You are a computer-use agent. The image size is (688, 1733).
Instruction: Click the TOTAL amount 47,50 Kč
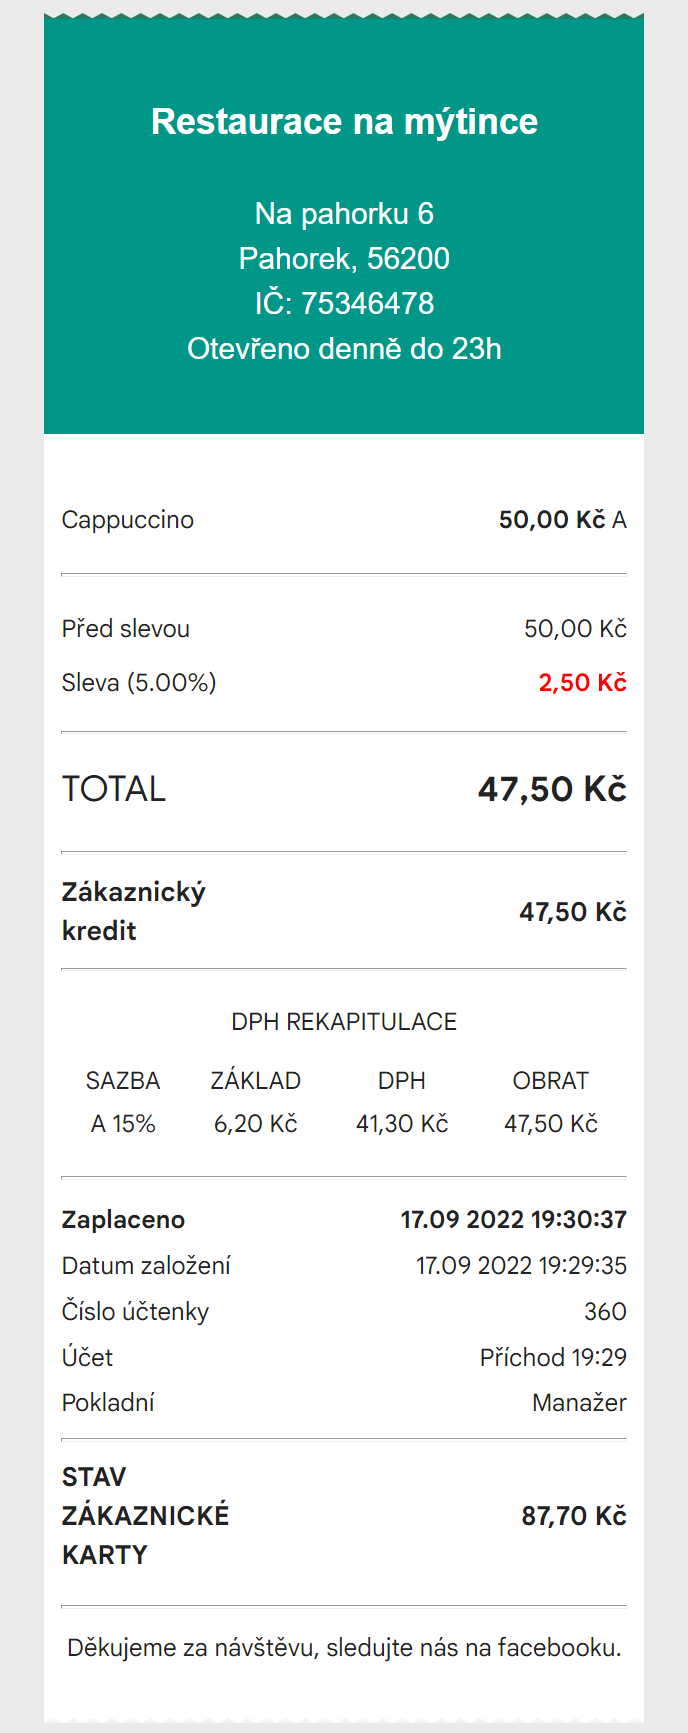point(552,789)
